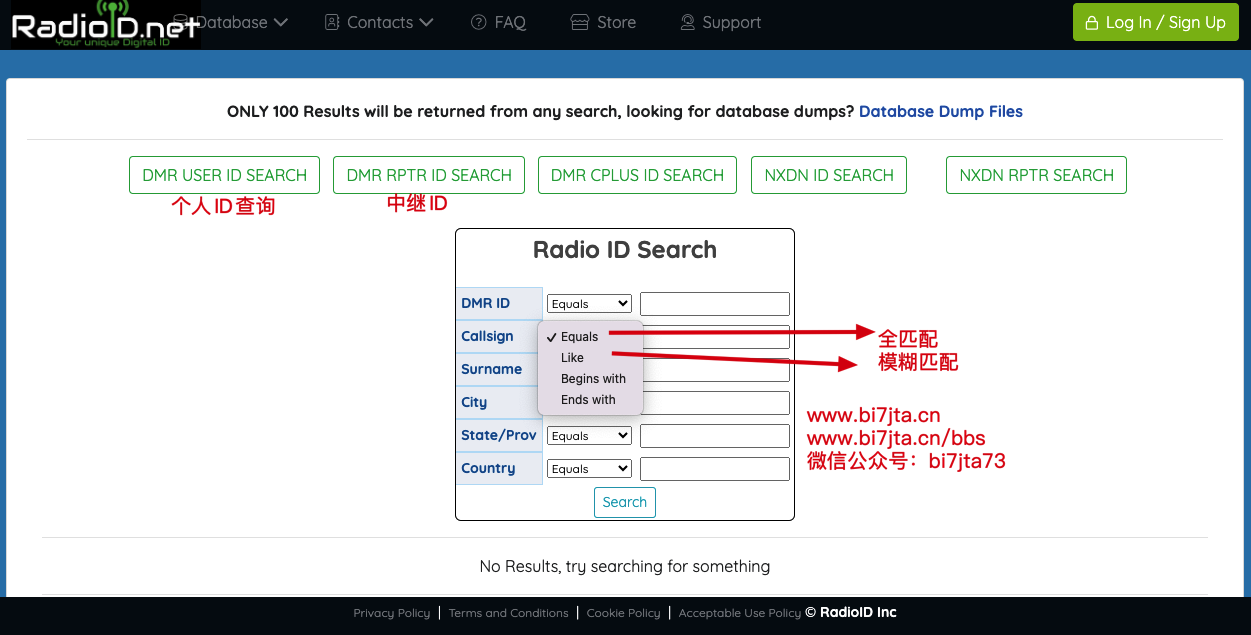The image size is (1251, 635).
Task: Open the Privacy Policy link
Action: (x=391, y=613)
